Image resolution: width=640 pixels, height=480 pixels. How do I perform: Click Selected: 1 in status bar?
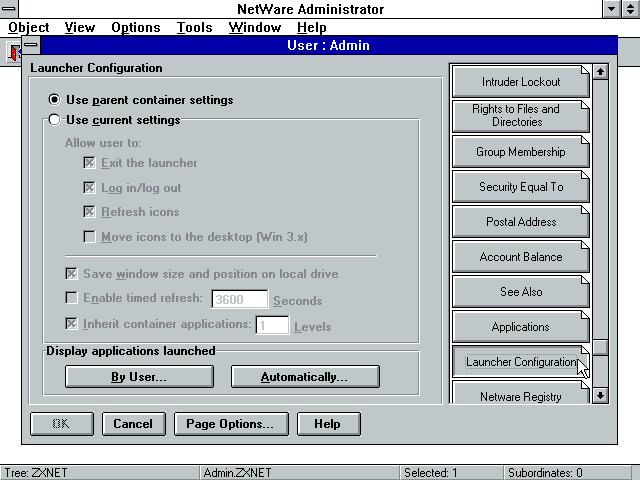[x=431, y=473]
